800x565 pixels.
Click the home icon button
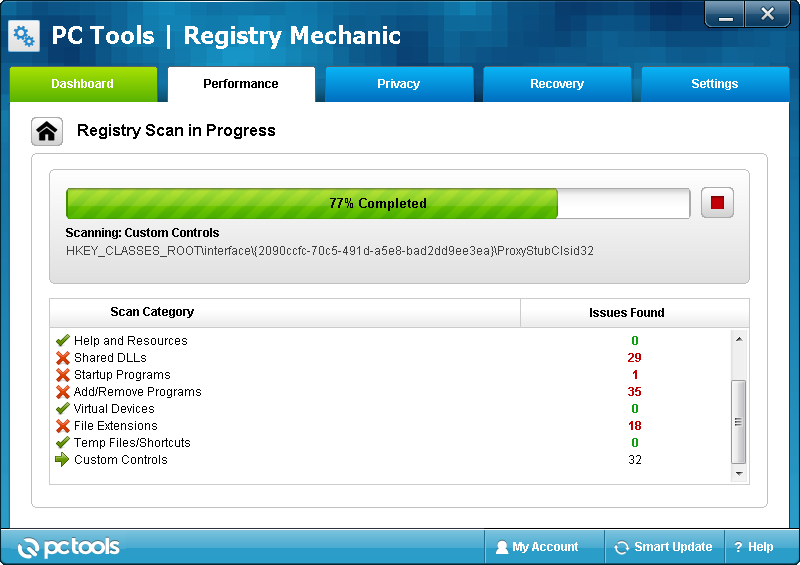47,131
